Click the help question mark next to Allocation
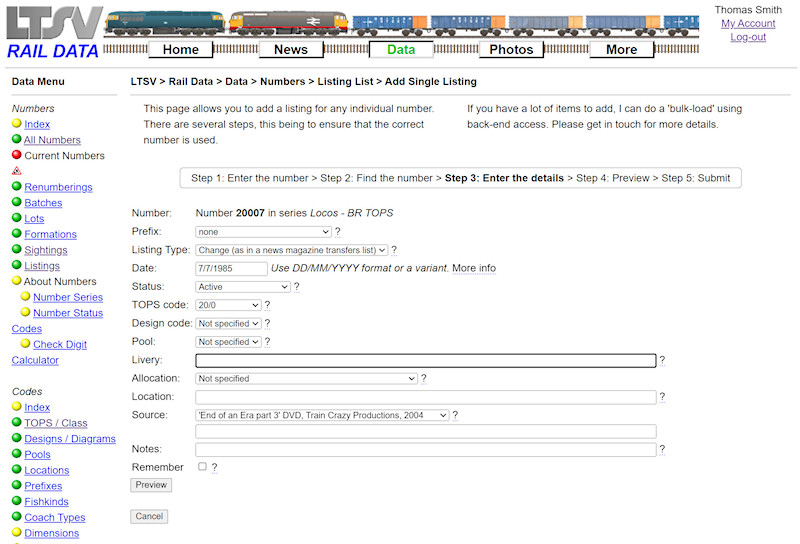Image resolution: width=800 pixels, height=544 pixels. [x=423, y=379]
